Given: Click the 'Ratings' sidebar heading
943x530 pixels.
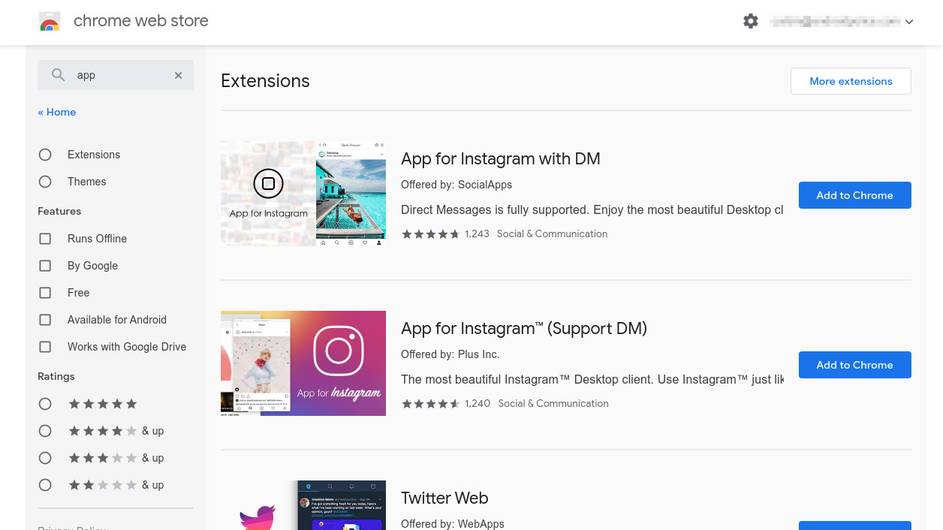Looking at the screenshot, I should point(56,377).
